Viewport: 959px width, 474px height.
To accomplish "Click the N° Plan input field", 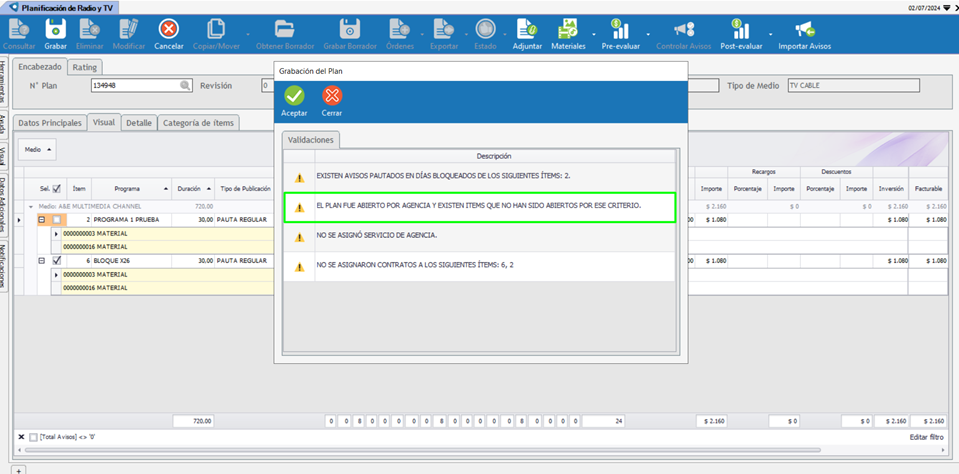I will pos(141,86).
